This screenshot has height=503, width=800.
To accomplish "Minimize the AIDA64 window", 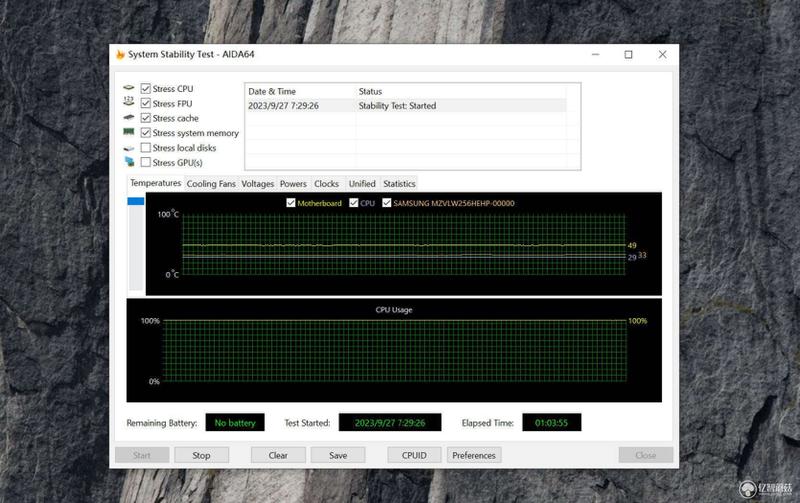I will 595,55.
